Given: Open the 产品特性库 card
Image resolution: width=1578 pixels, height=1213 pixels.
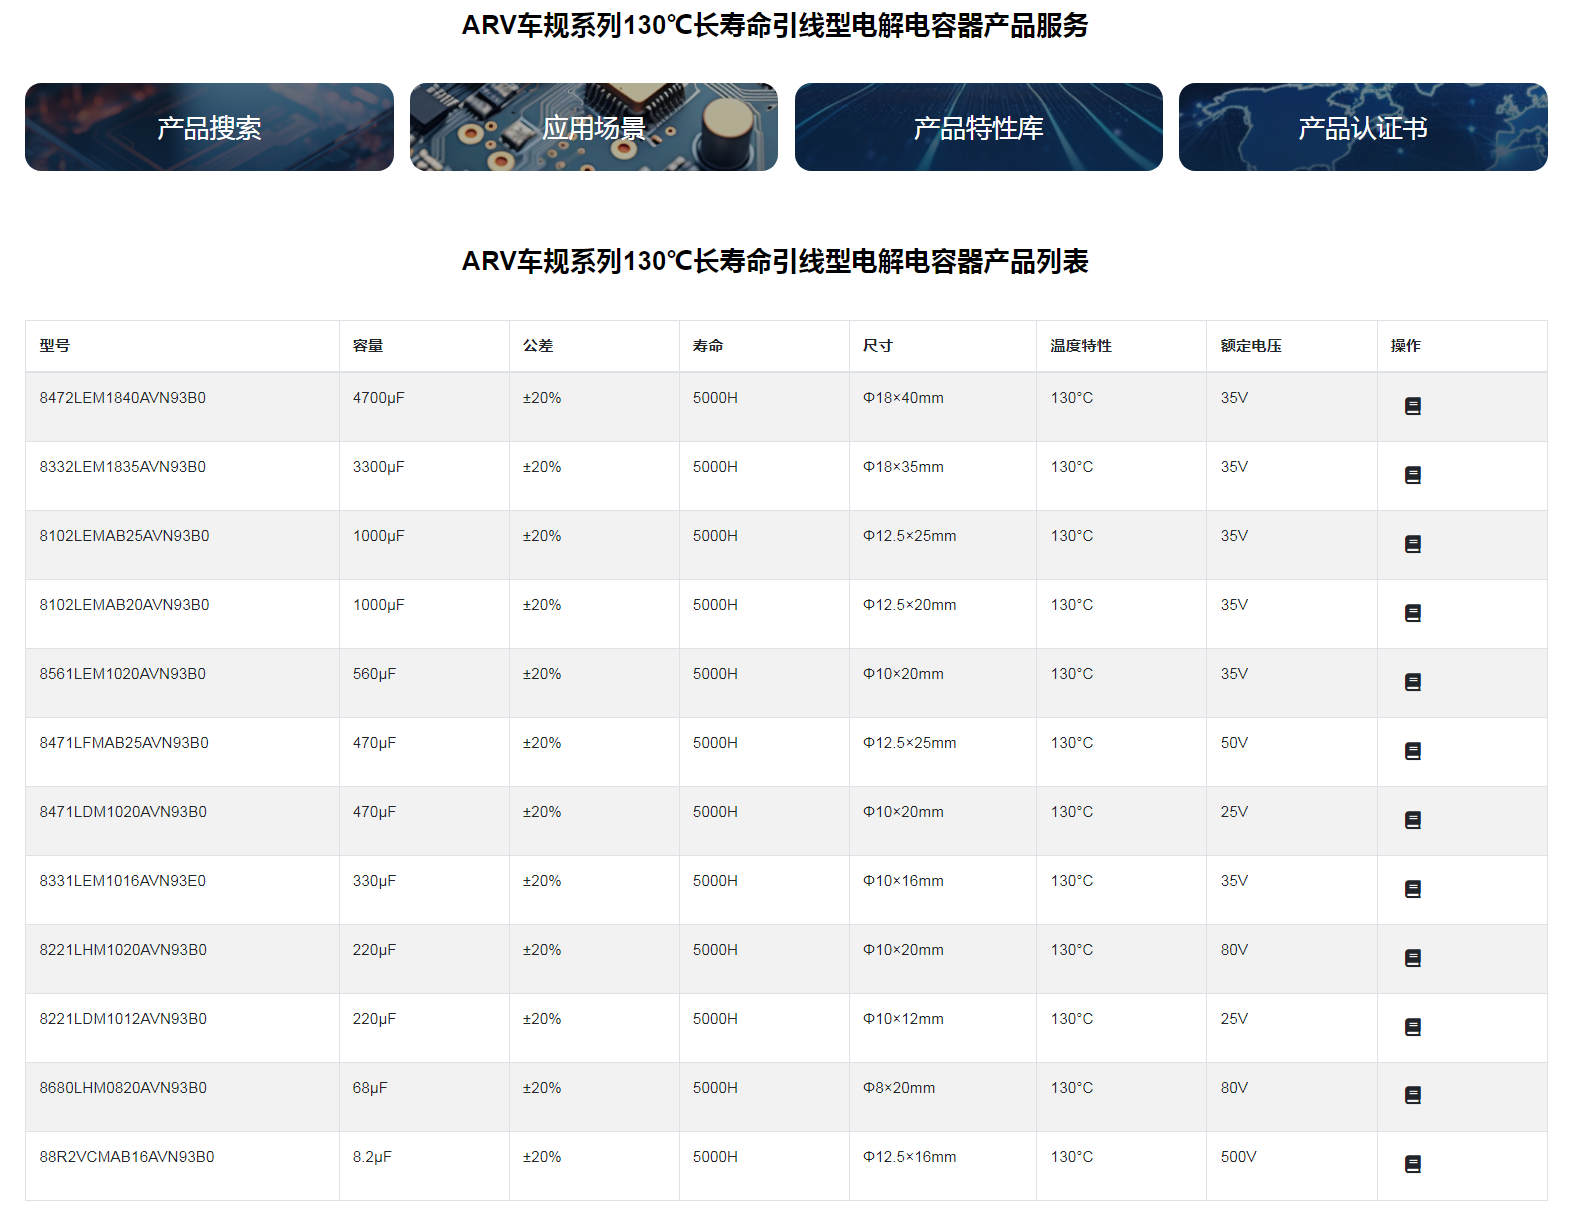Looking at the screenshot, I should [x=978, y=127].
